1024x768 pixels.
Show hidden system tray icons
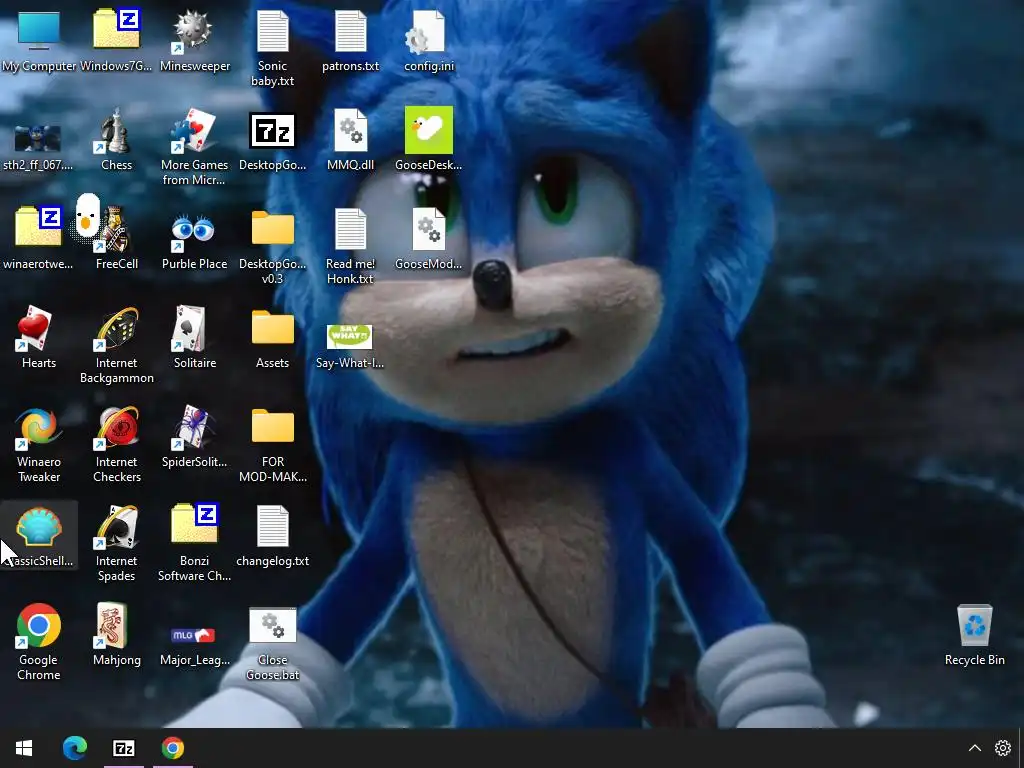974,748
